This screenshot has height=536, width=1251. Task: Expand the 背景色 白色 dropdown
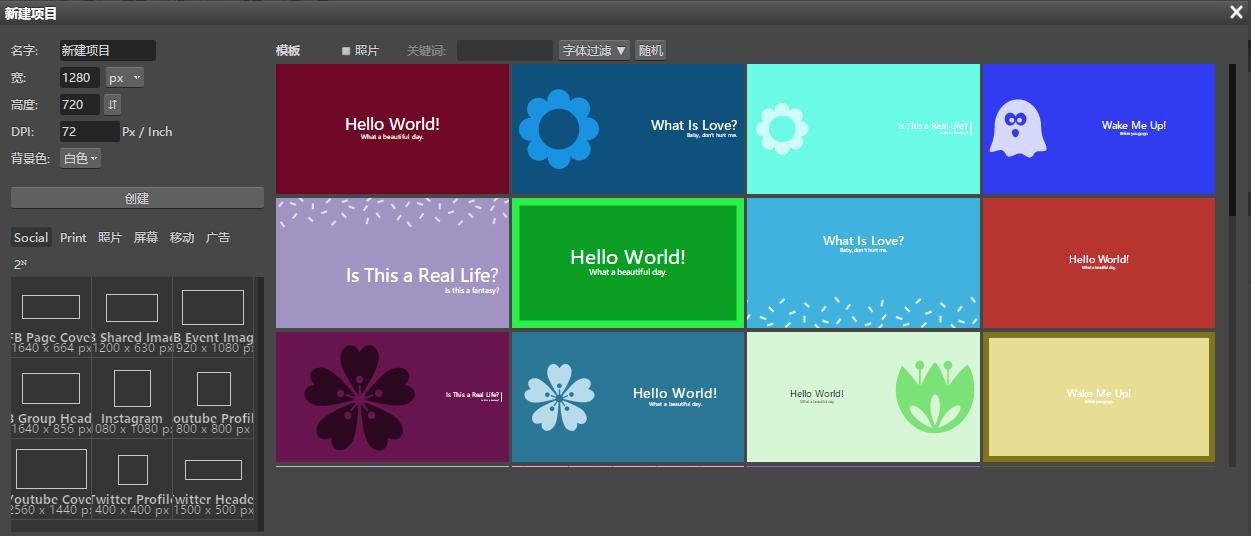[x=81, y=158]
